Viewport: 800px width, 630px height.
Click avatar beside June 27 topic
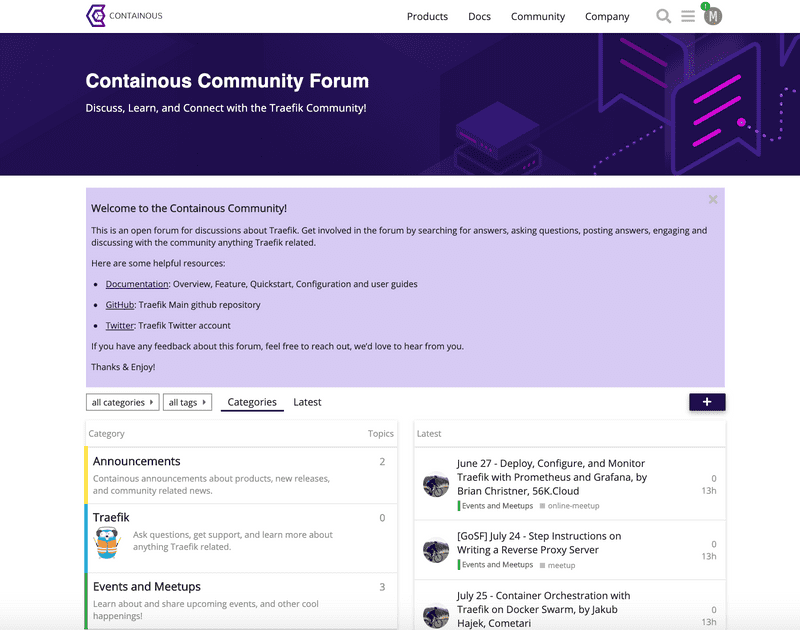(436, 485)
